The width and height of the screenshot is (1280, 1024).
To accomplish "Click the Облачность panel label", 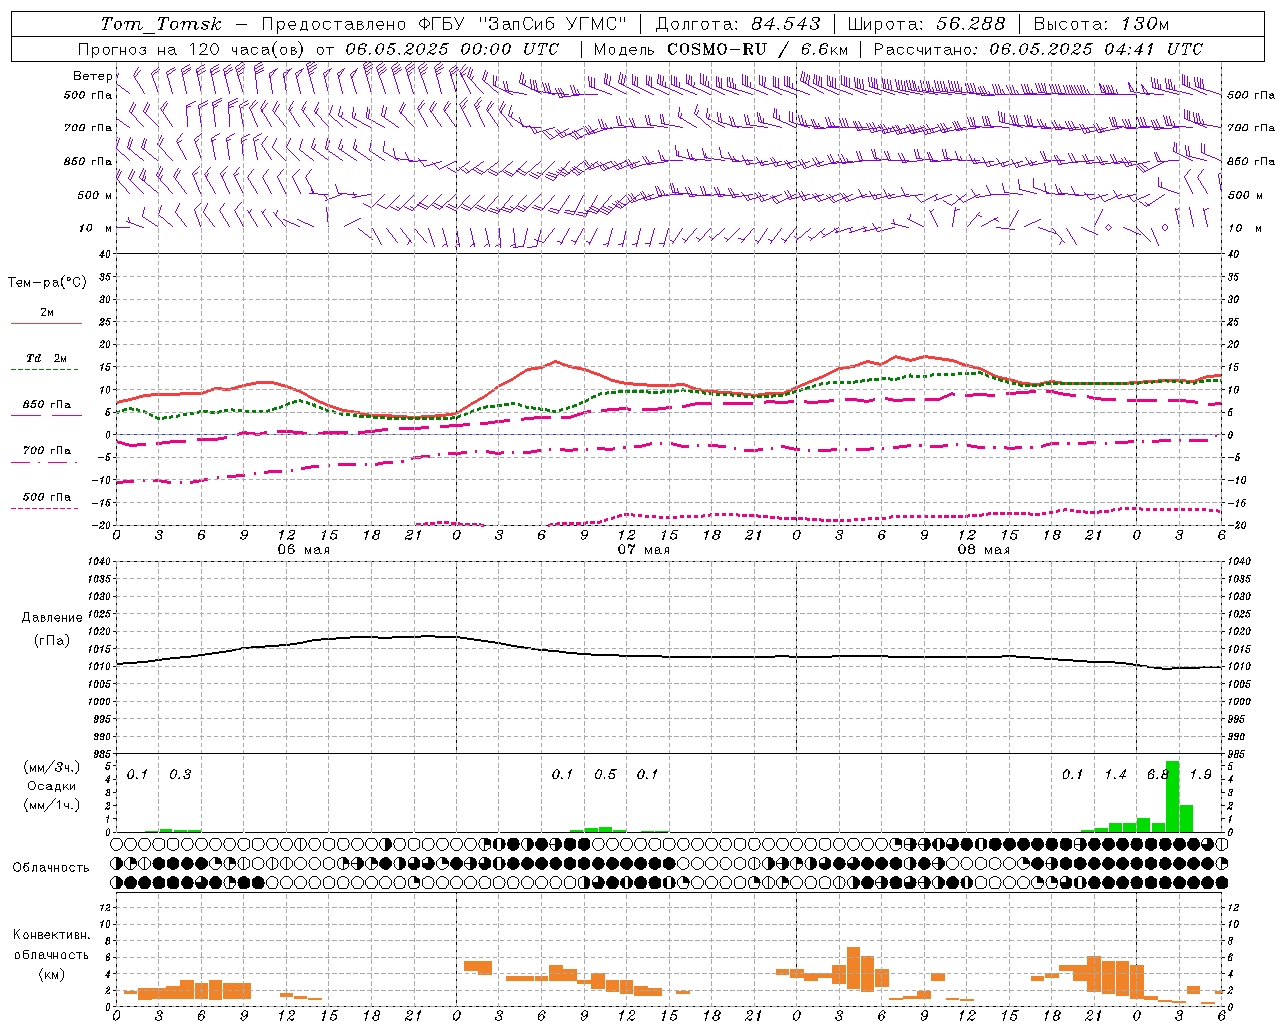I will 51,867.
